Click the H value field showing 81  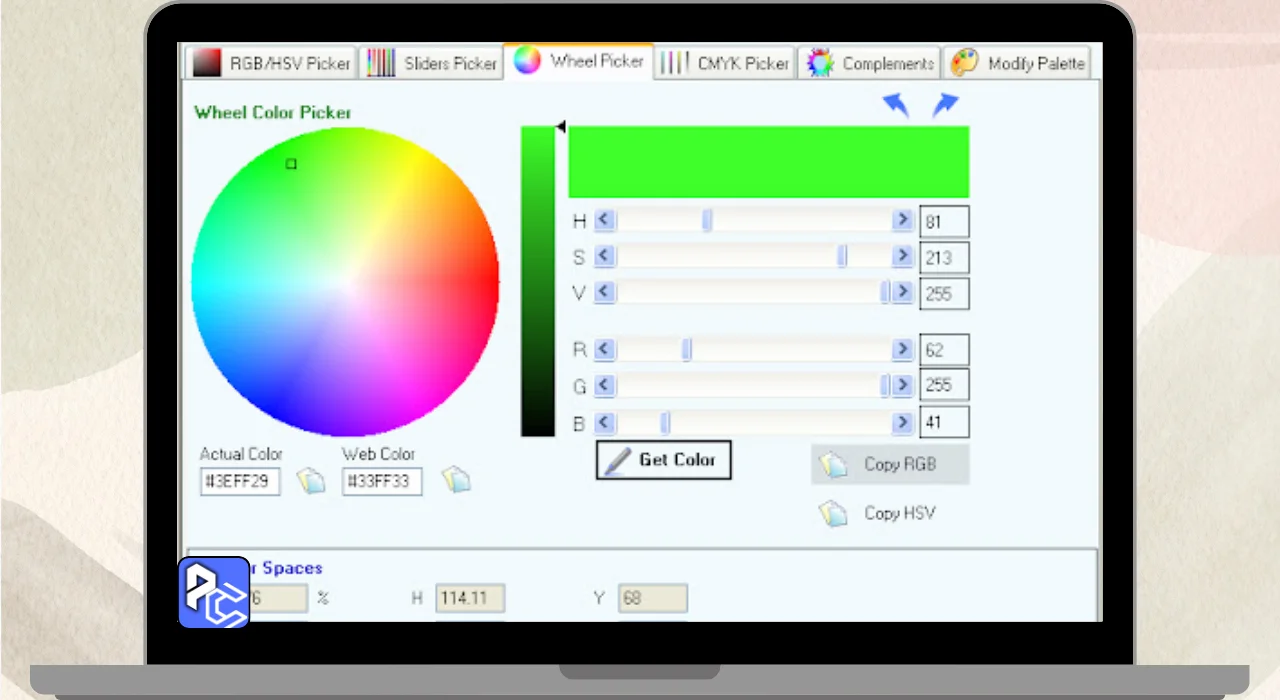(944, 222)
